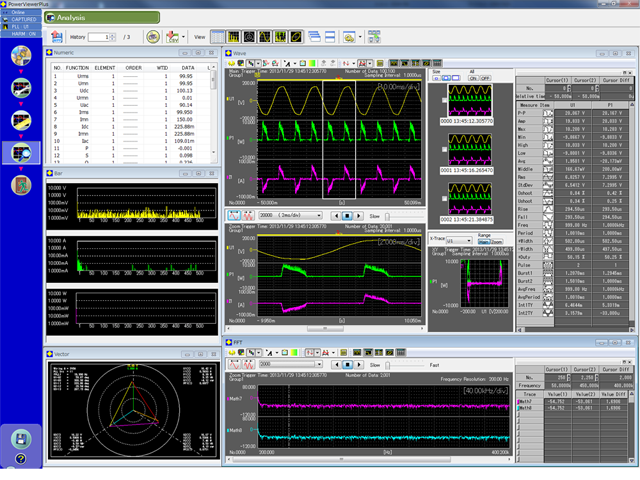
Task: Click the Online status tab
Action: coord(21,12)
